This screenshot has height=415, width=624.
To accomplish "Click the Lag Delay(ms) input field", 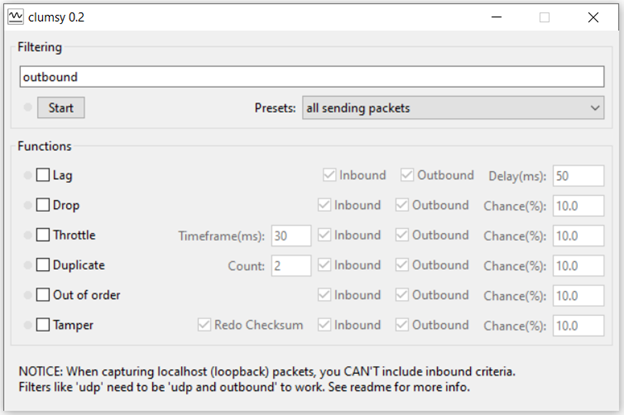I will pos(578,176).
